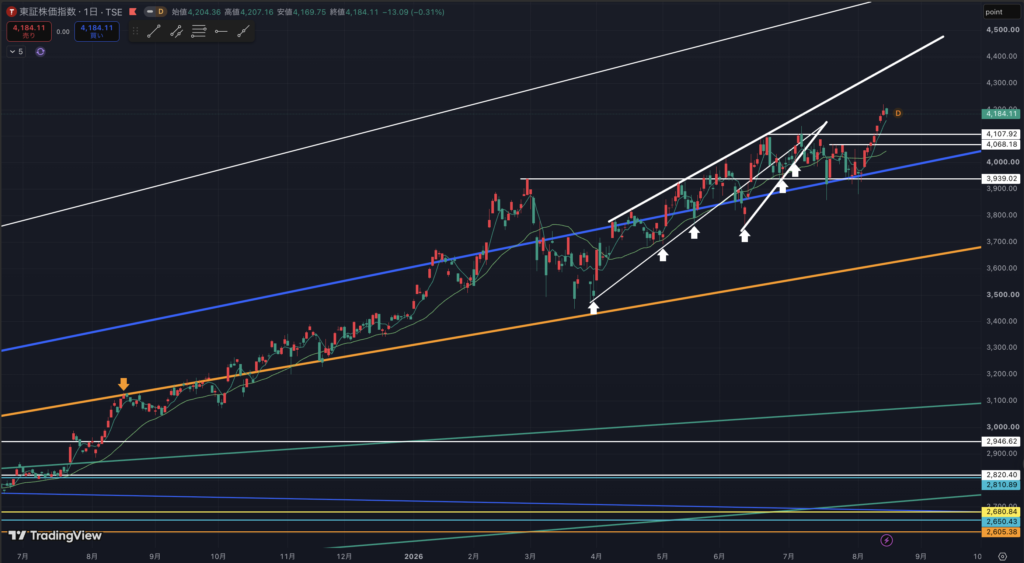
Task: Select the trend line drawing tool
Action: coord(153,31)
